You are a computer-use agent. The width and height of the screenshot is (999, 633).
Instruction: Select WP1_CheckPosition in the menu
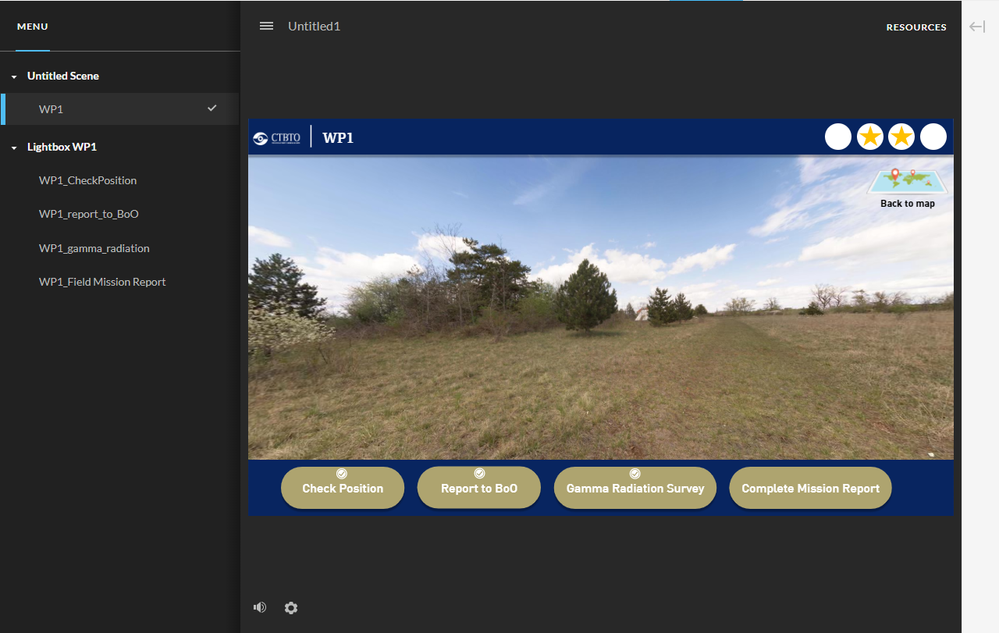[88, 181]
